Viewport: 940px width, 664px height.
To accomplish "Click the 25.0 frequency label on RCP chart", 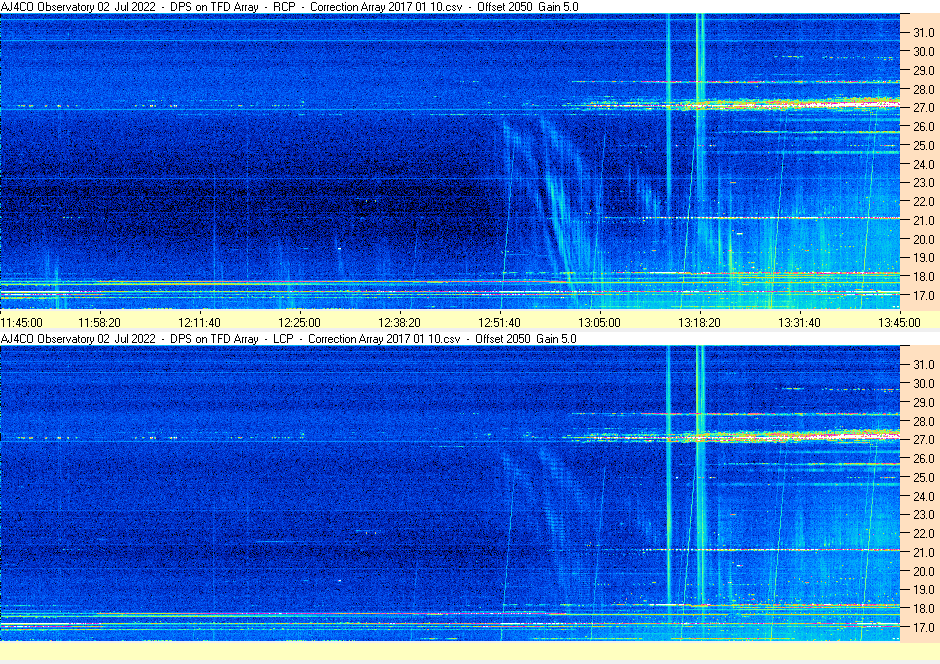I will [924, 146].
